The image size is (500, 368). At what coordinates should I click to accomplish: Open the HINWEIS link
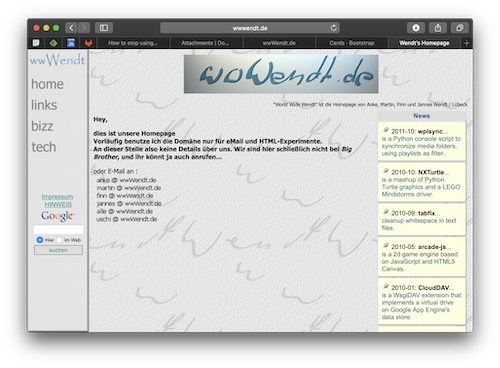tap(58, 204)
